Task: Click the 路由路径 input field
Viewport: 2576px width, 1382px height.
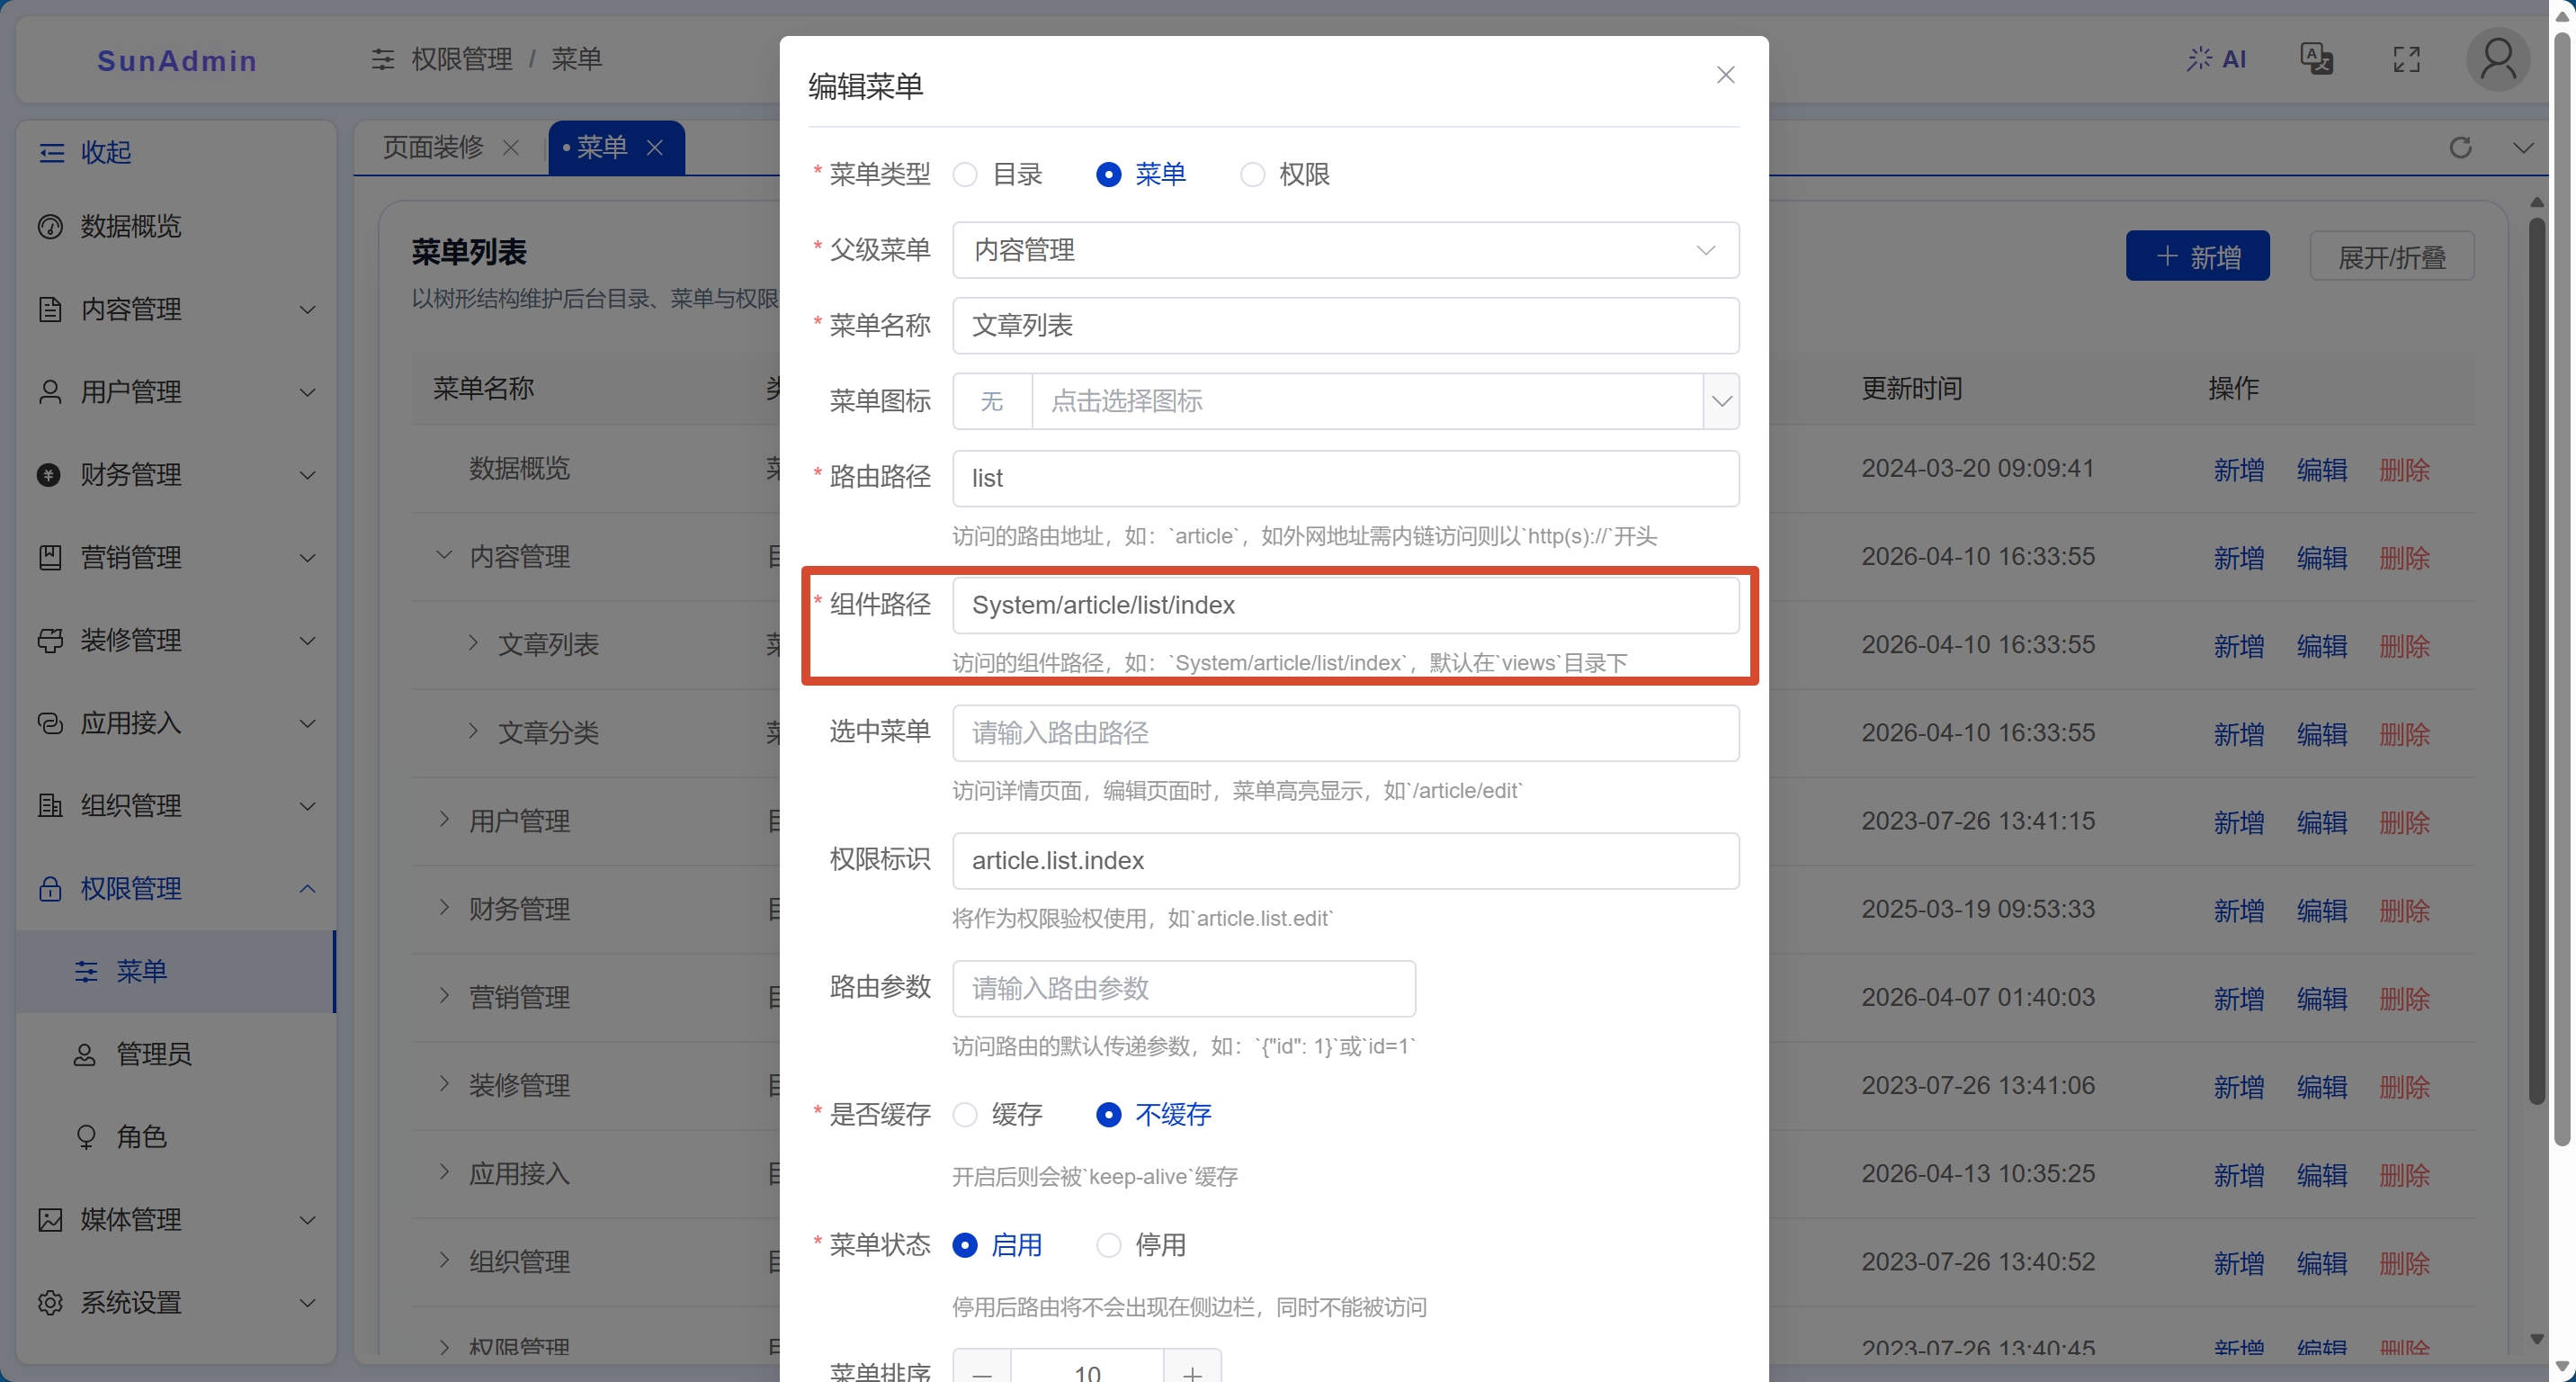Action: click(1345, 478)
